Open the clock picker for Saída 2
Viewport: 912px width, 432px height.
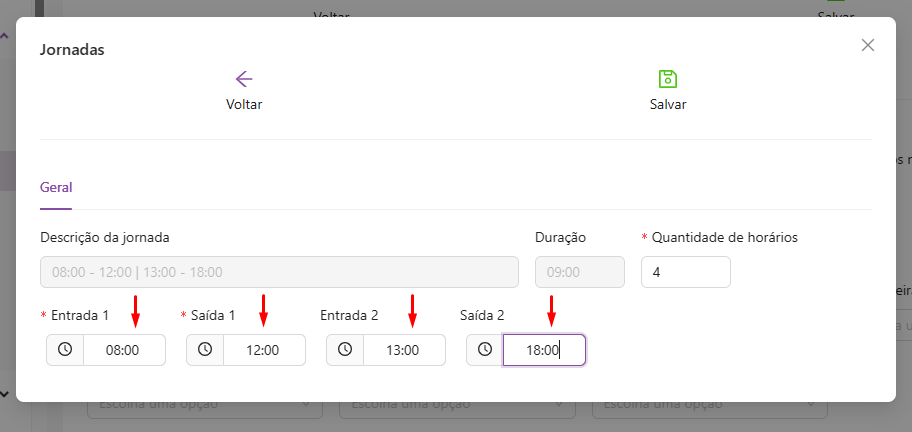(x=485, y=350)
